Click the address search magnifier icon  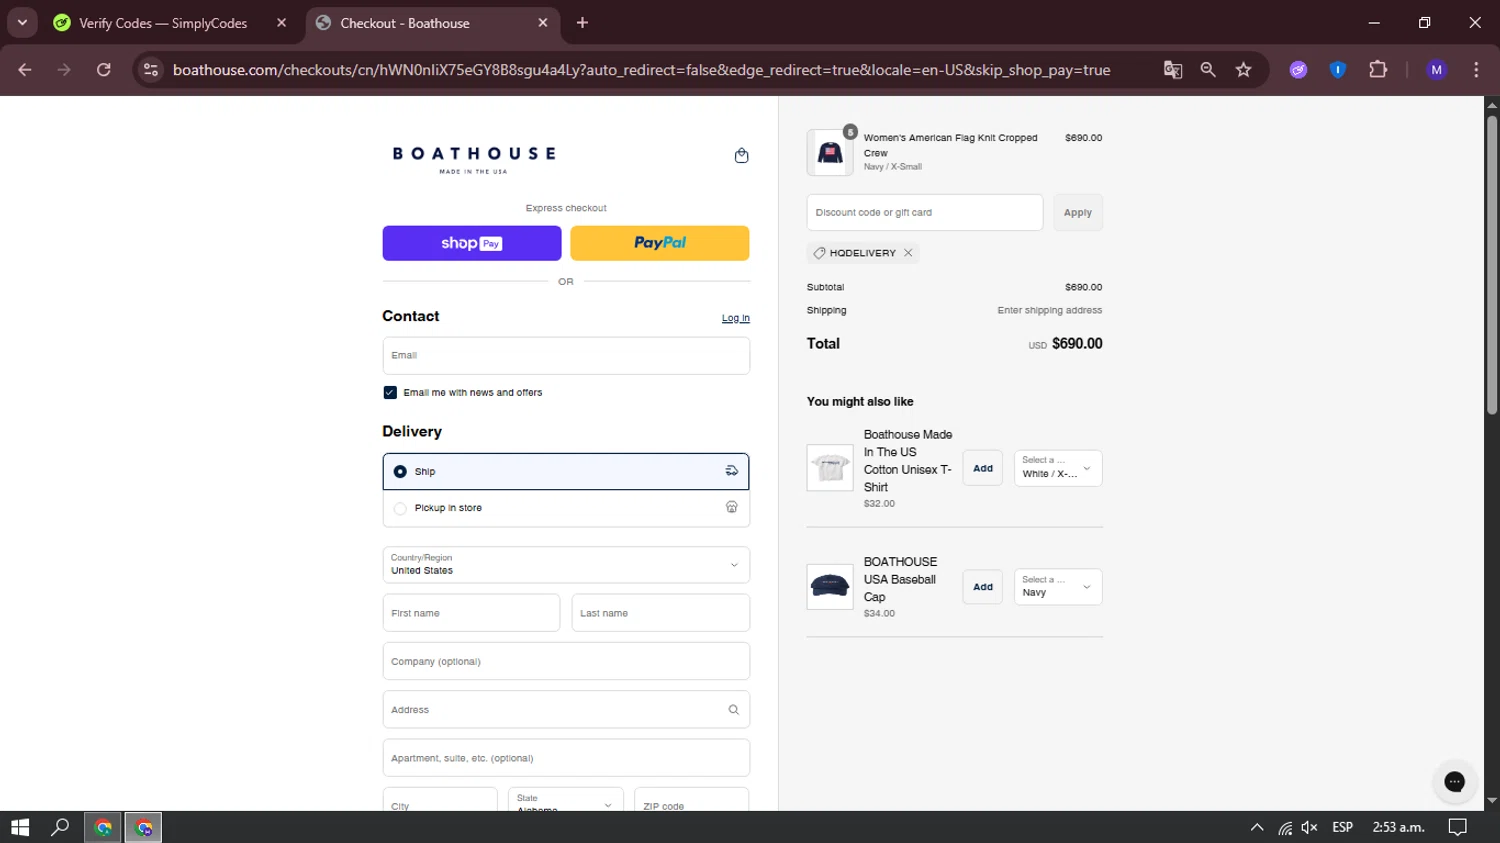tap(733, 710)
